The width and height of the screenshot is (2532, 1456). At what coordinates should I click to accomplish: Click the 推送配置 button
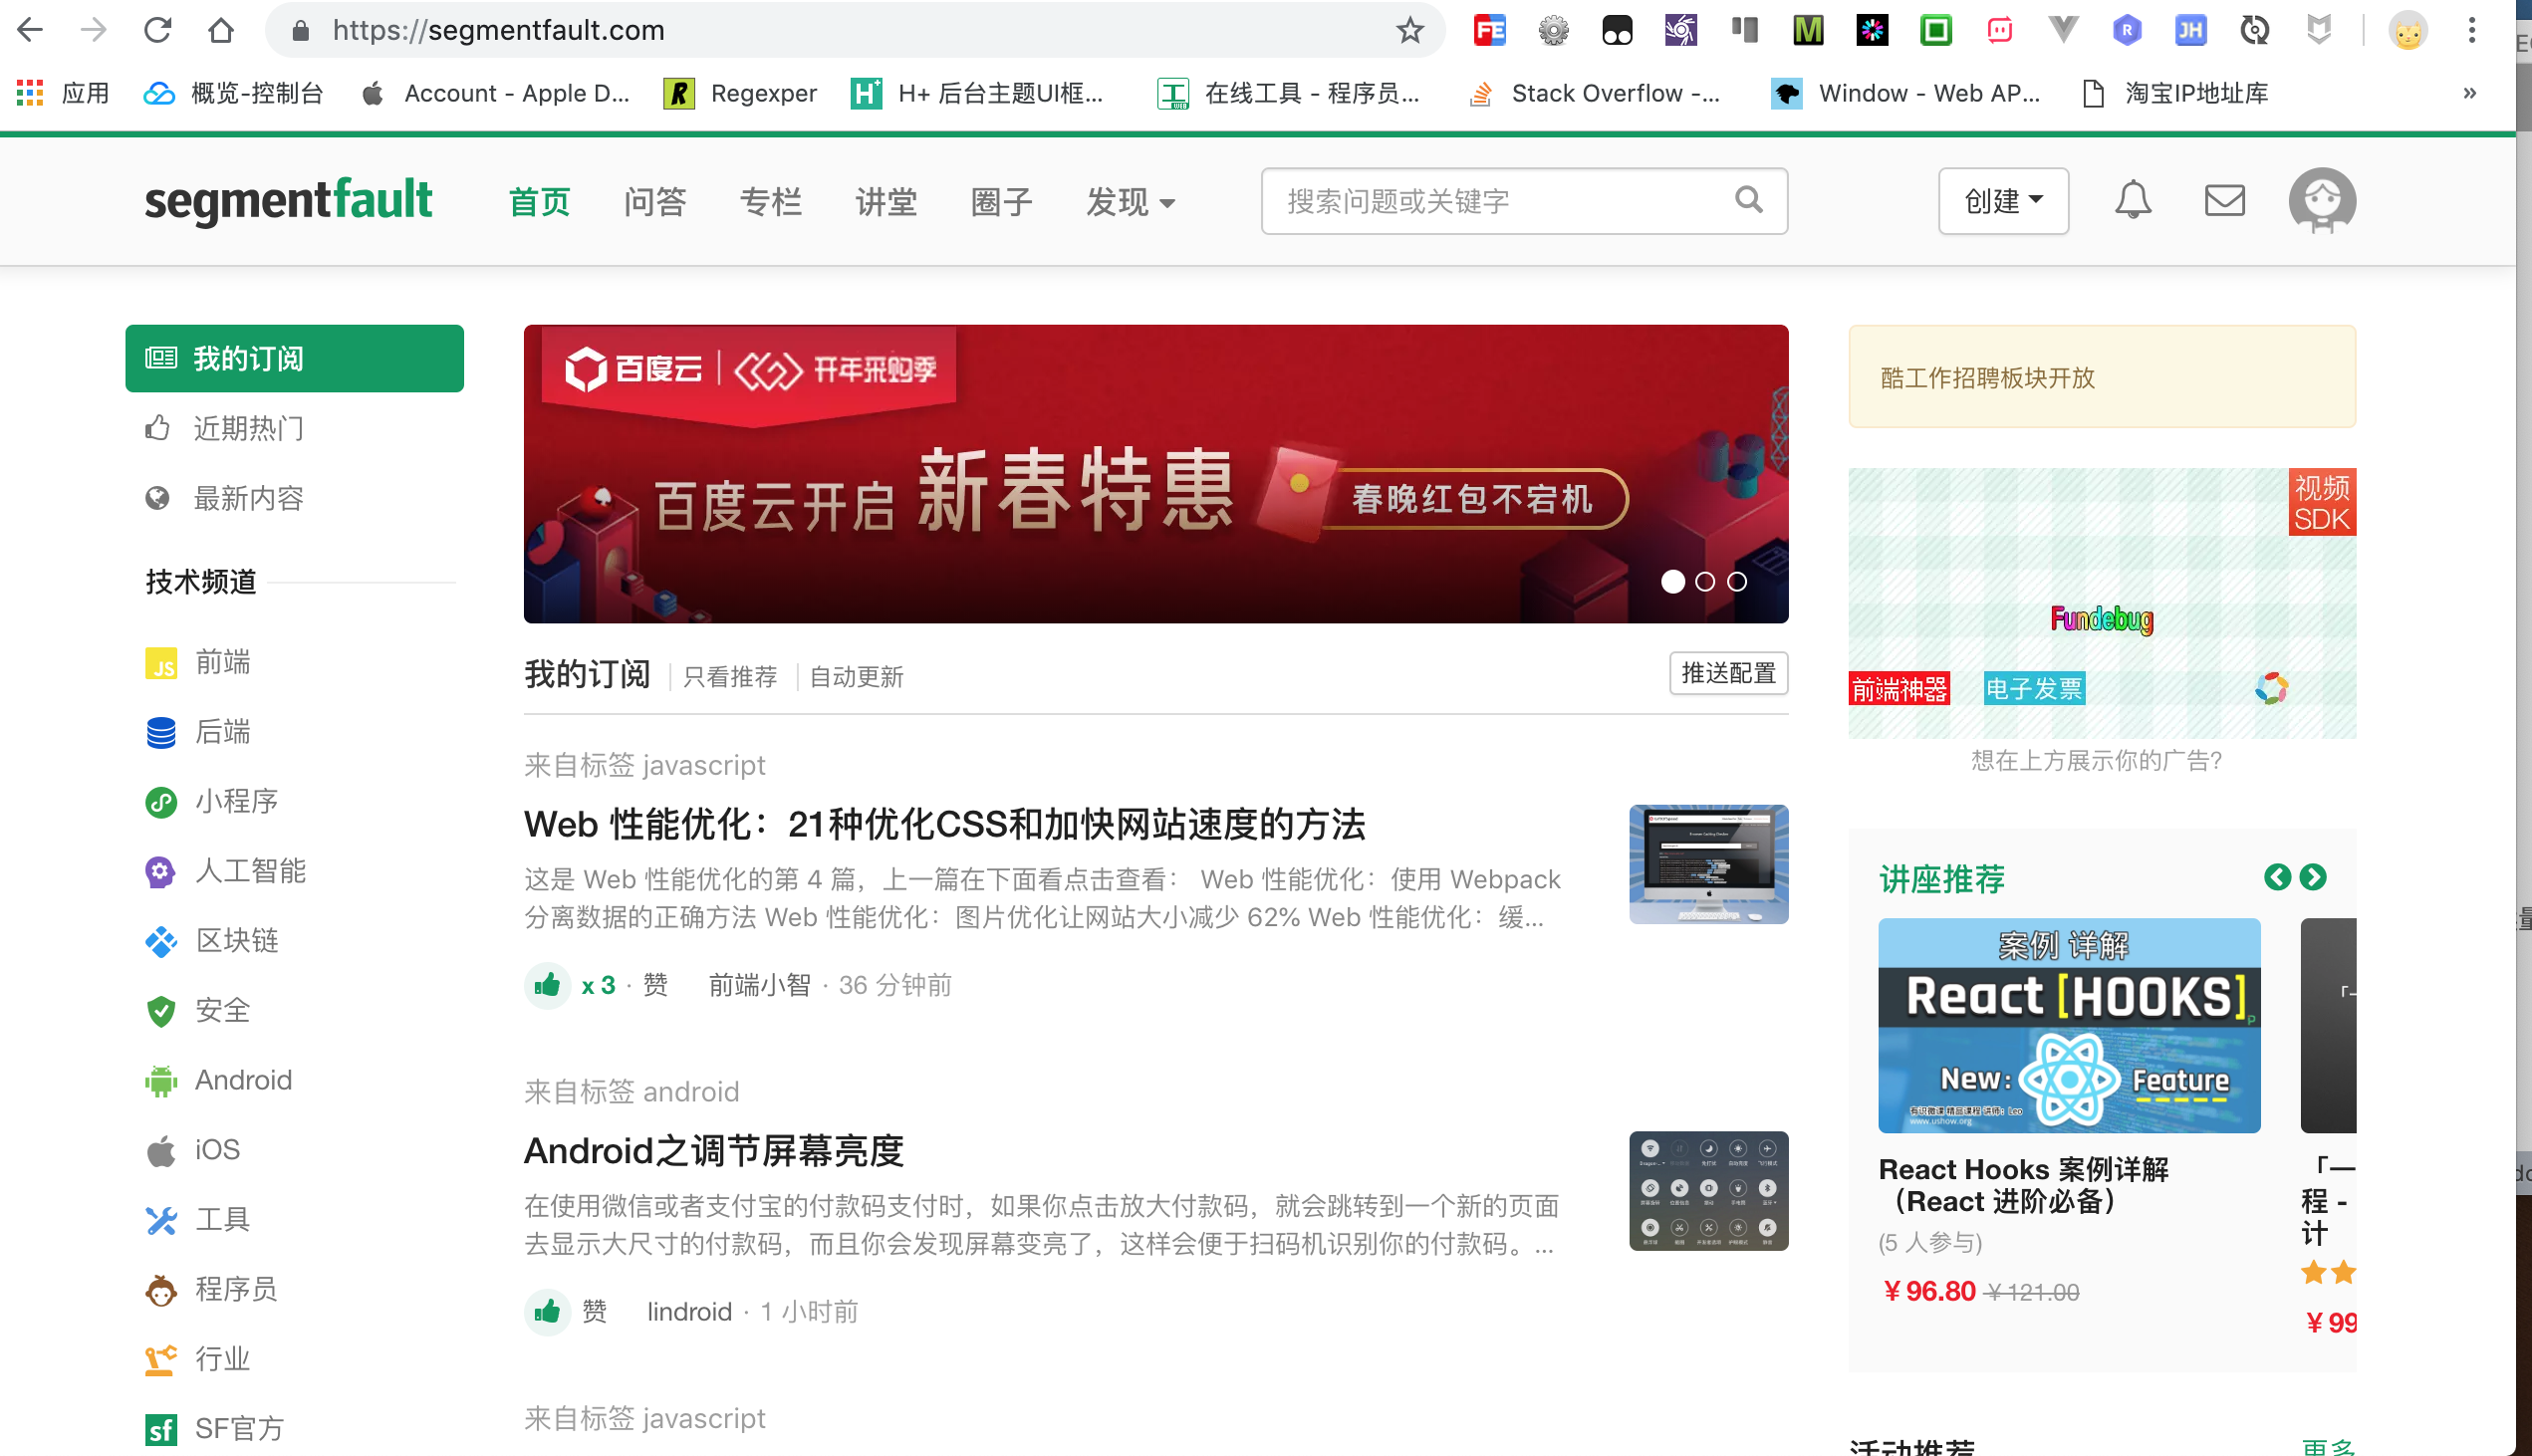tap(1728, 674)
